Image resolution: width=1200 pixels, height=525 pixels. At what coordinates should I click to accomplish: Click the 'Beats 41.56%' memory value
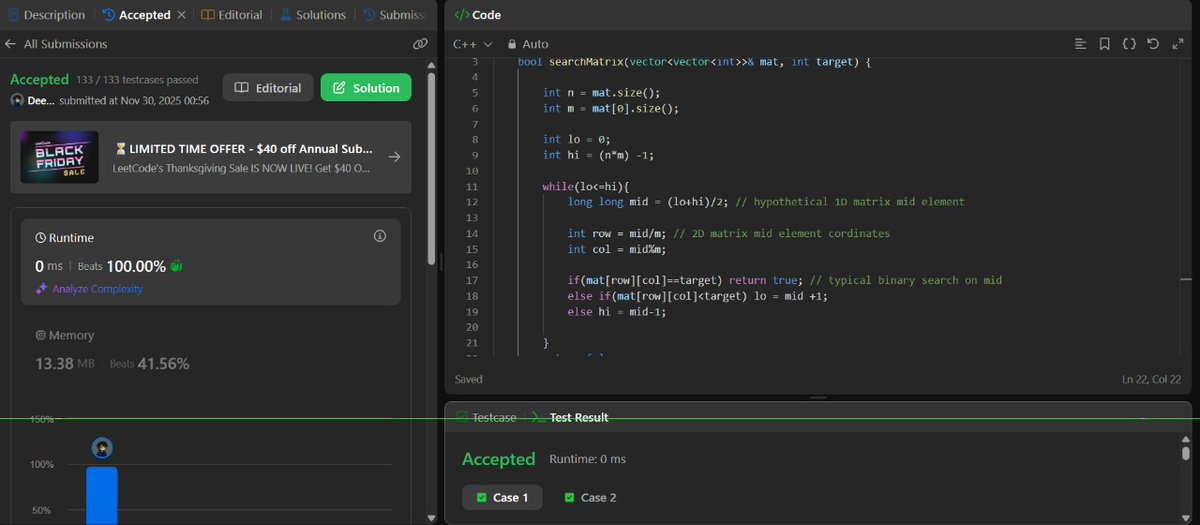[x=149, y=364]
